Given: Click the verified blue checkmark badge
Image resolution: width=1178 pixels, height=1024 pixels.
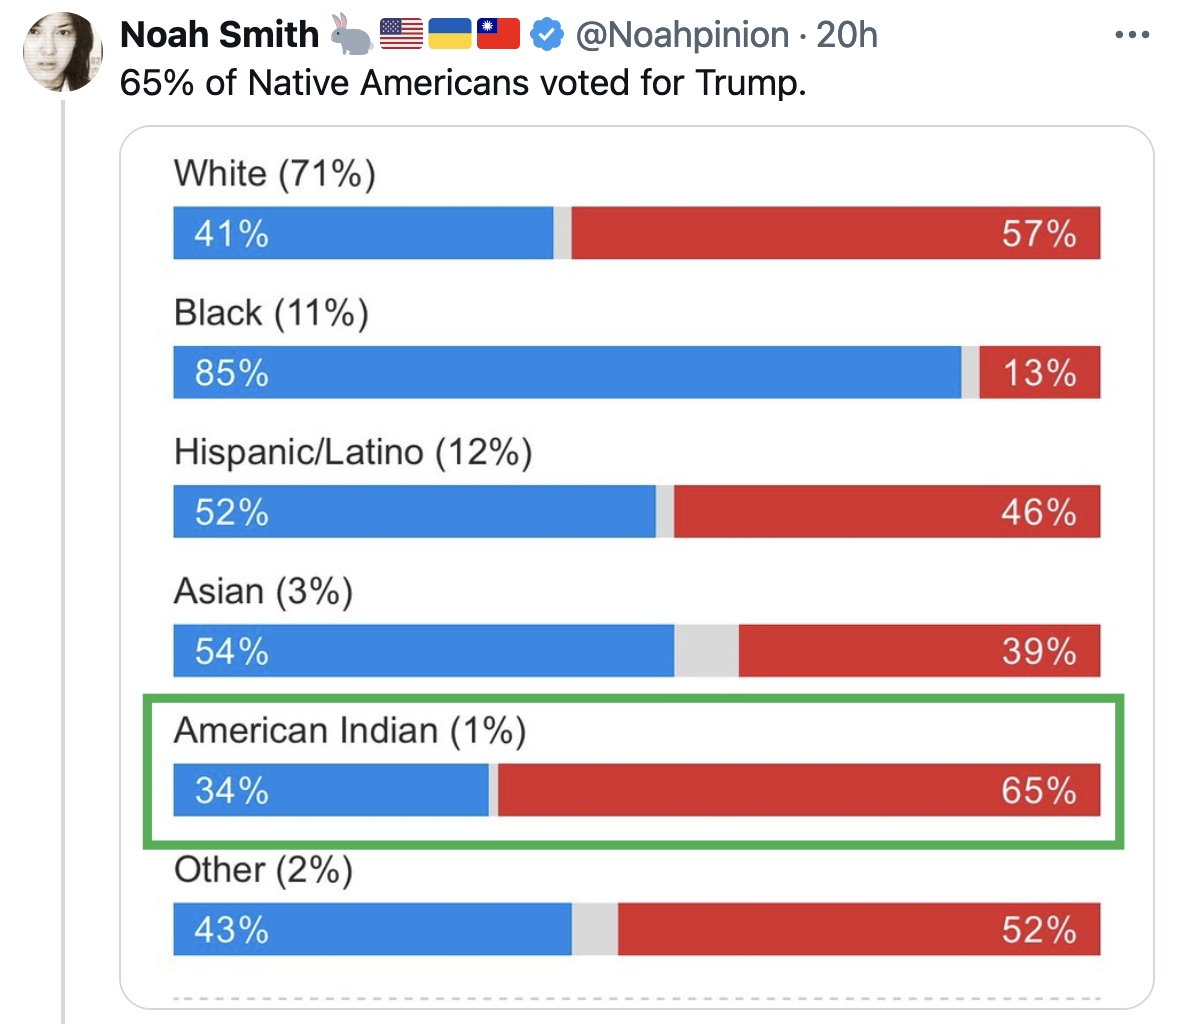Looking at the screenshot, I should pos(546,35).
